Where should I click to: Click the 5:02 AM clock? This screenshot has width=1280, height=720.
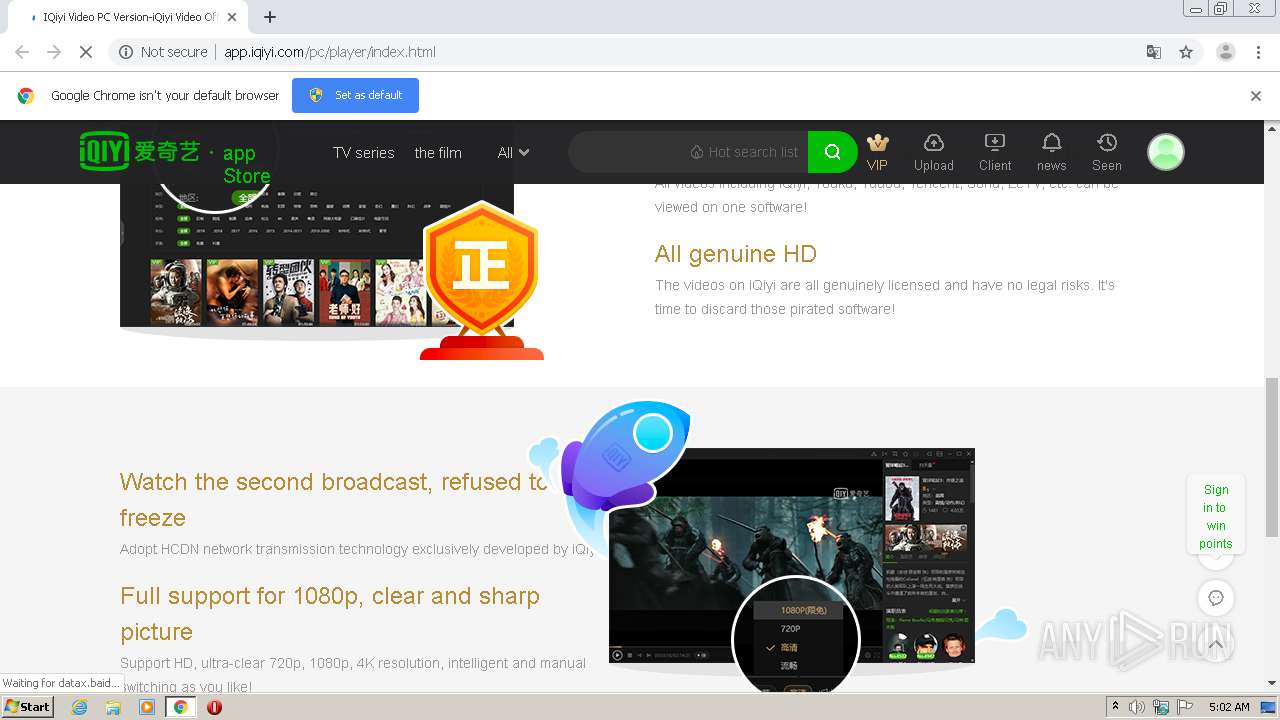[1229, 707]
